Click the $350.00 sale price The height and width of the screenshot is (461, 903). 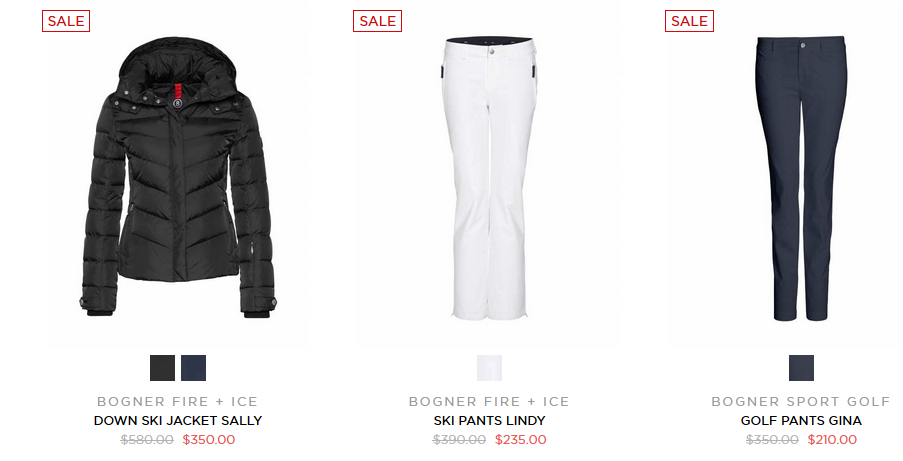209,440
